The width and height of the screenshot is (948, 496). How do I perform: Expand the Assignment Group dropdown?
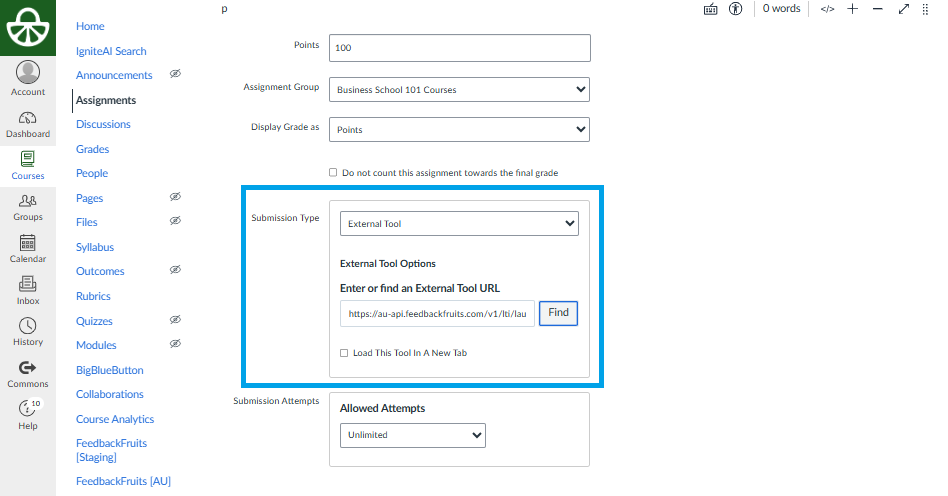[459, 89]
